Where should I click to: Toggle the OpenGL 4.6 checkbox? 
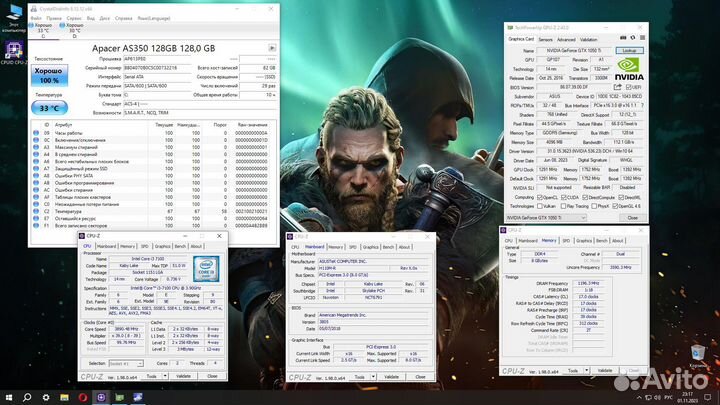click(x=615, y=206)
